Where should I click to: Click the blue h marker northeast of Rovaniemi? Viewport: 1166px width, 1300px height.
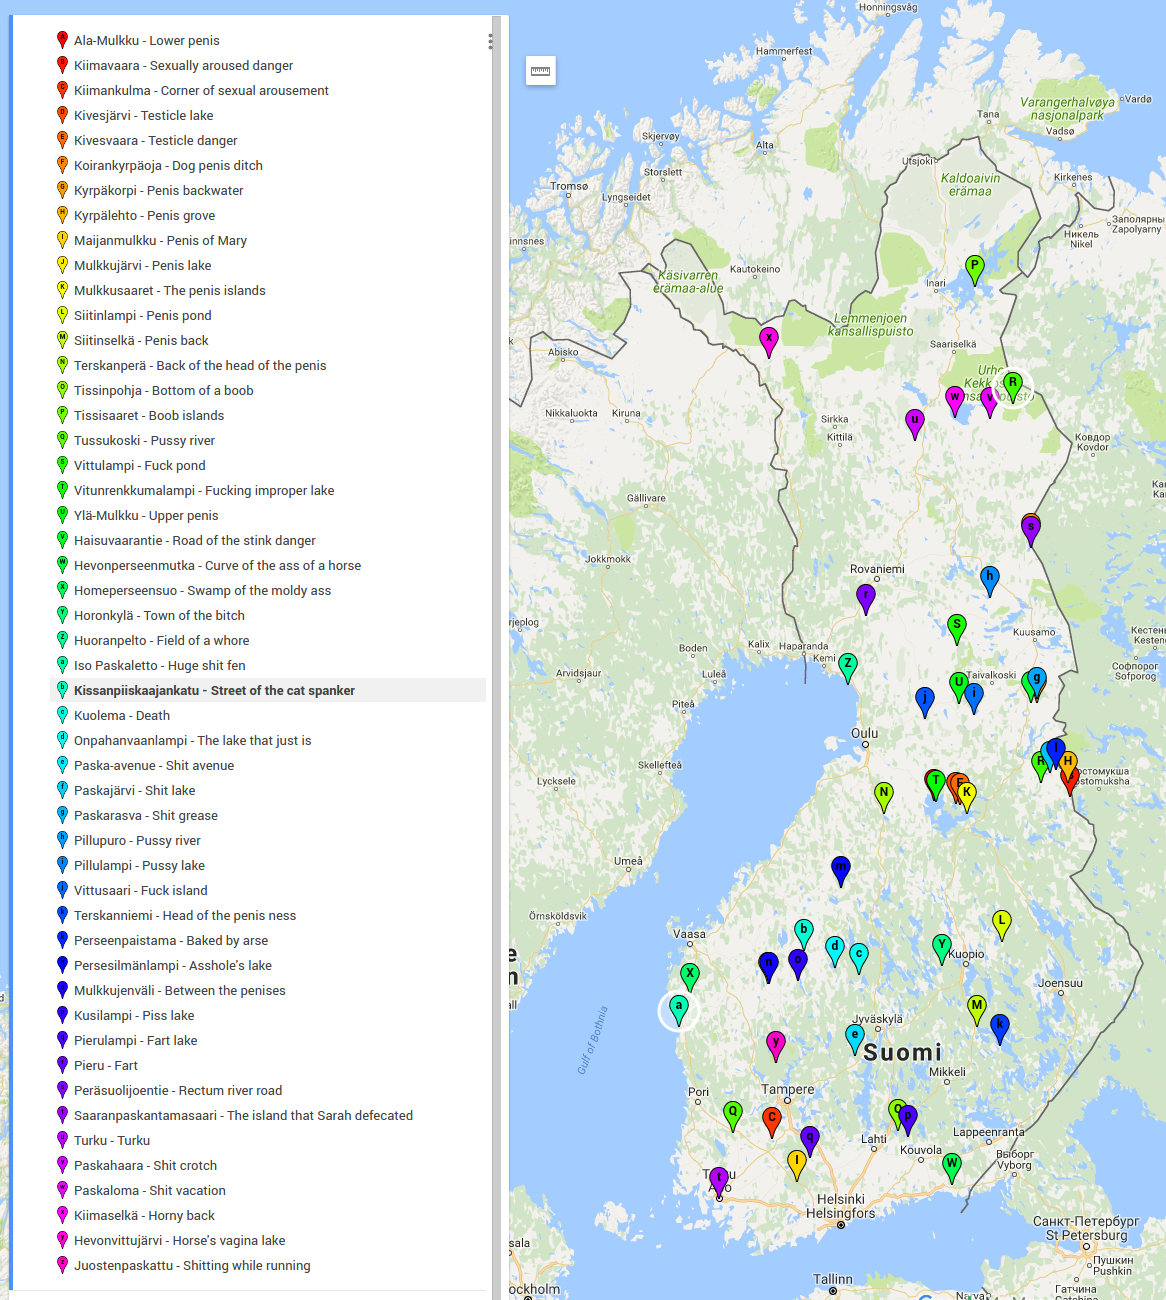point(990,581)
